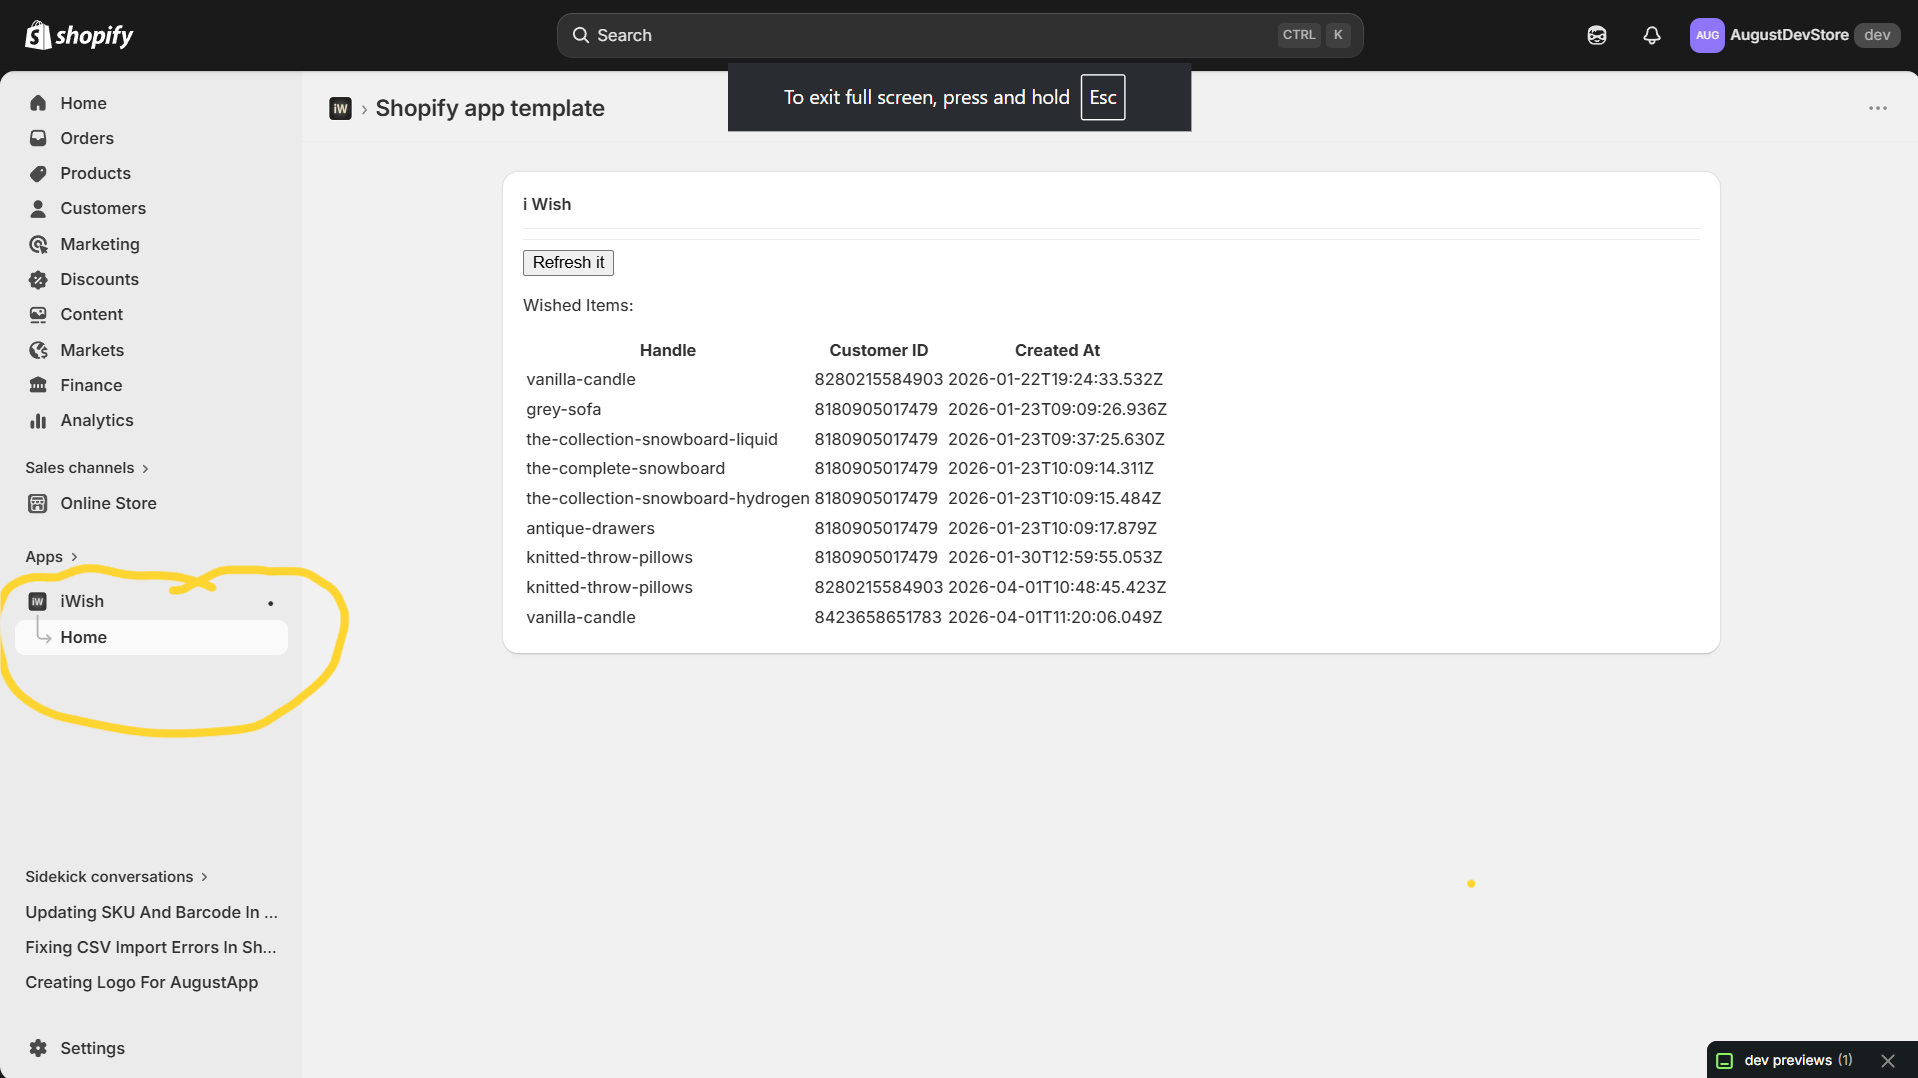Open the three-dot page actions menu
The height and width of the screenshot is (1078, 1918).
pos(1878,108)
